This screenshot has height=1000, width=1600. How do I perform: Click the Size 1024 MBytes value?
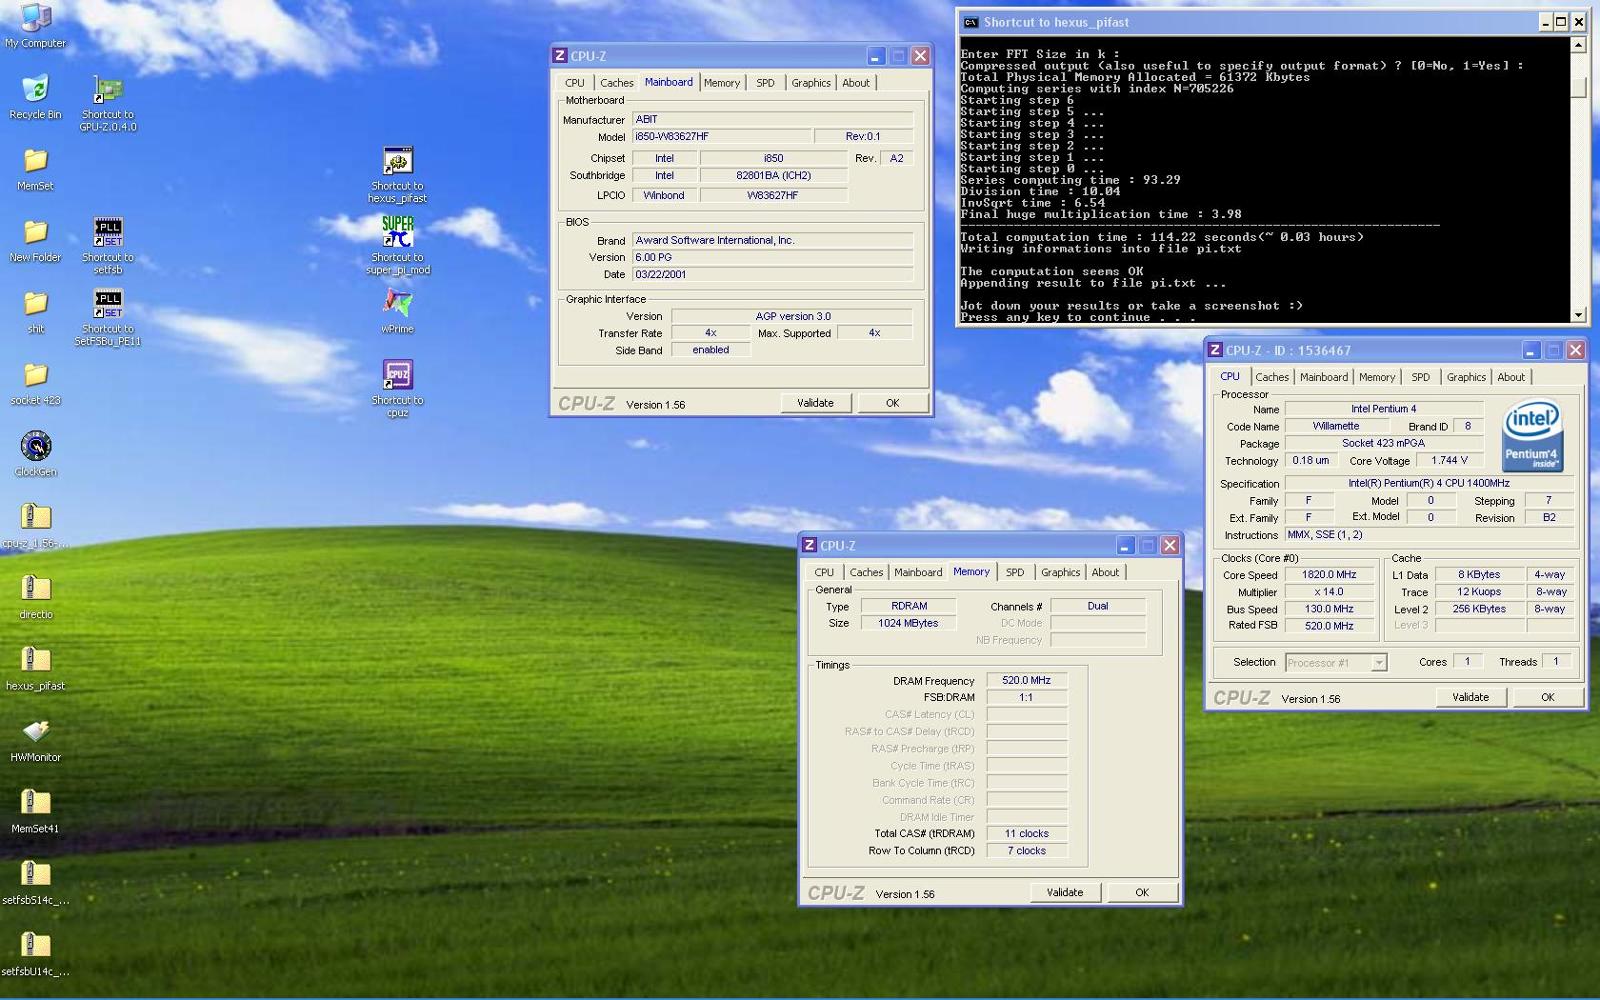pos(909,623)
